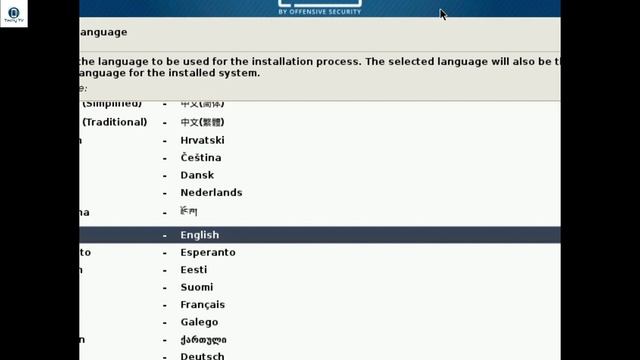Select Suomi as installation language
The image size is (640, 360).
(320, 287)
